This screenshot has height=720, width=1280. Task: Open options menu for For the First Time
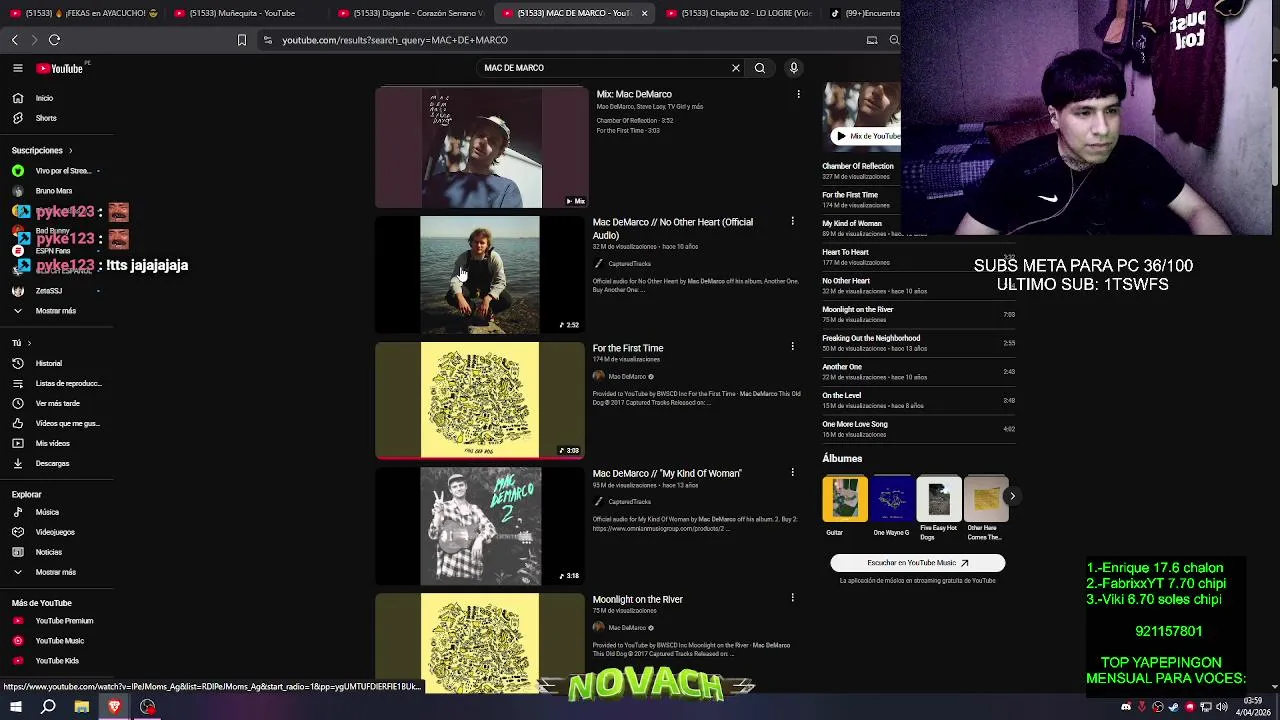(x=792, y=346)
